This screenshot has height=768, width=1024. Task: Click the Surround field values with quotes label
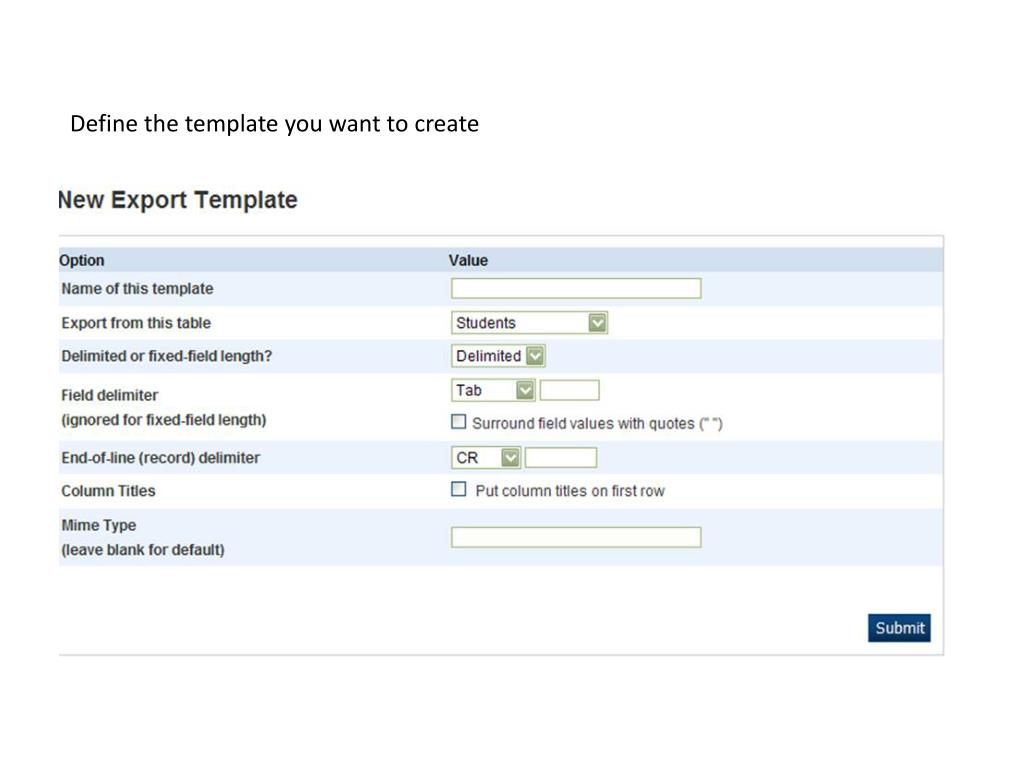[x=597, y=423]
